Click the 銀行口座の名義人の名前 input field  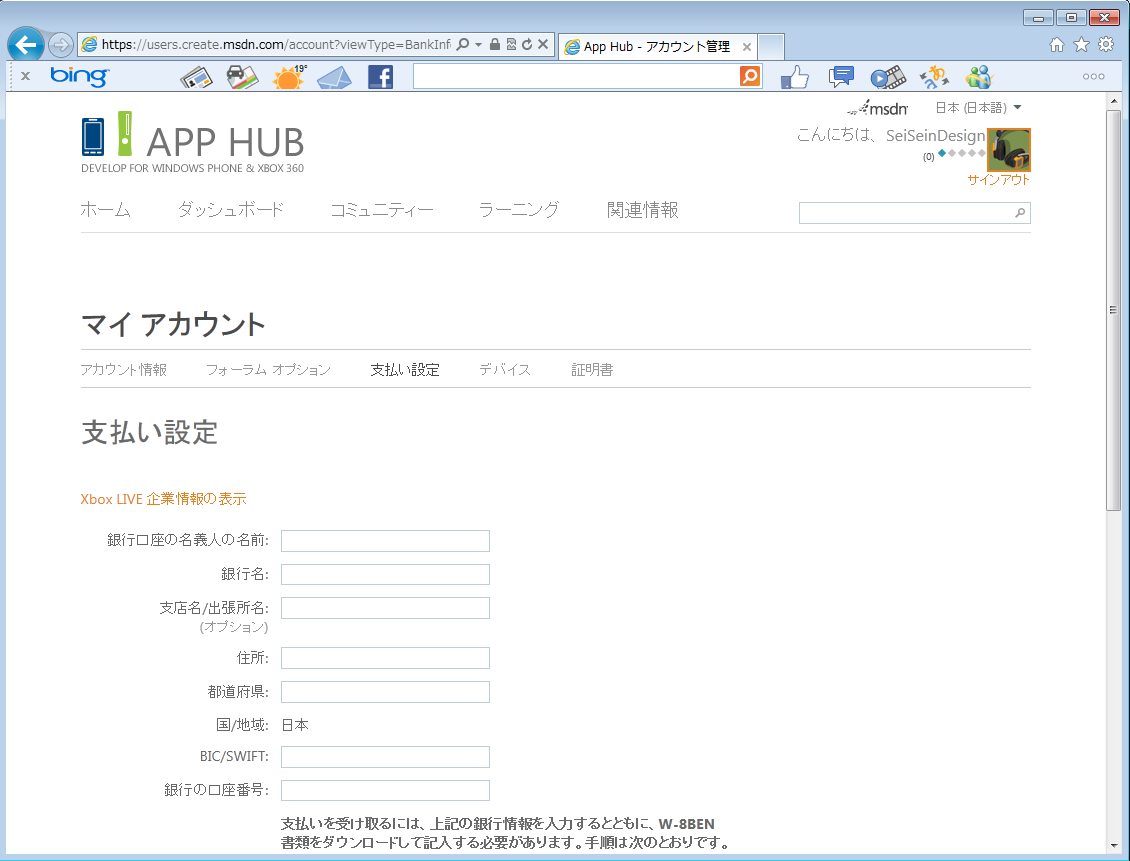pos(386,541)
